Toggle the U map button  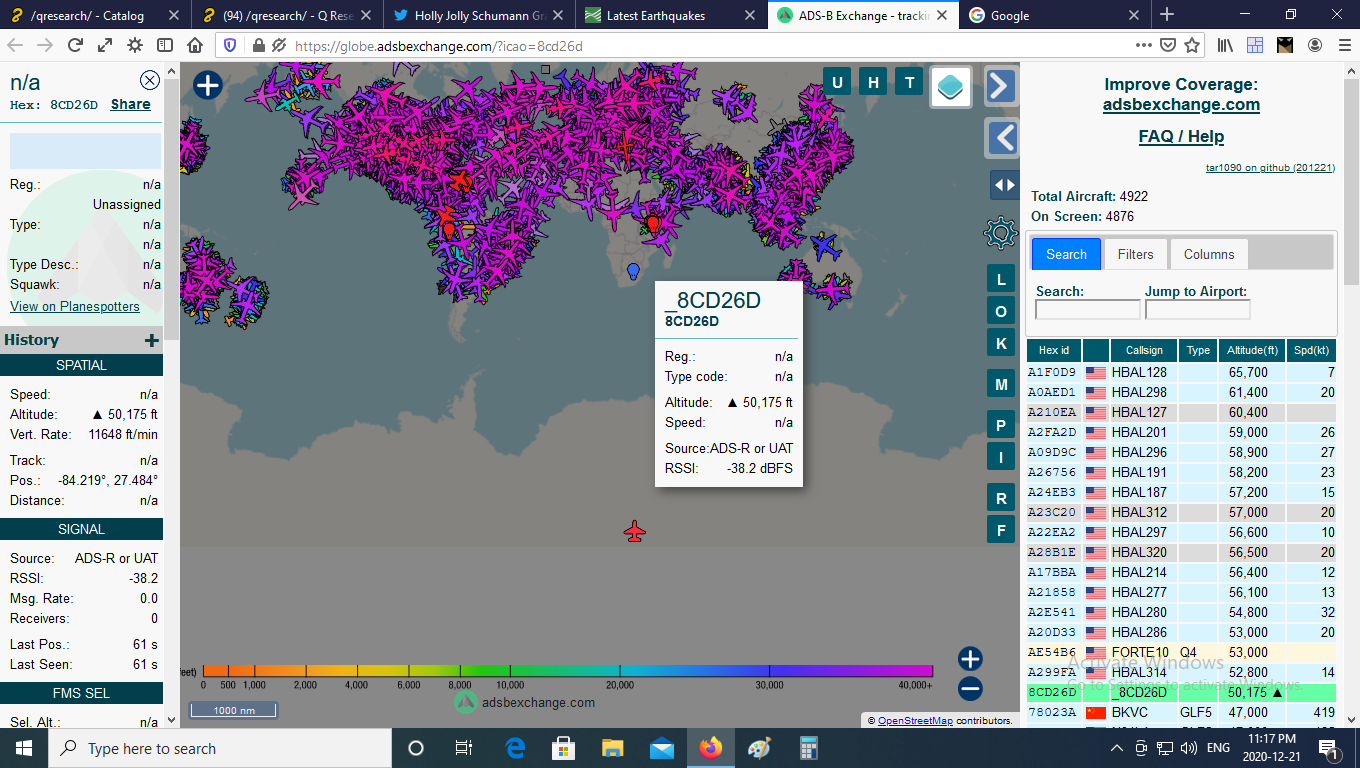(837, 82)
